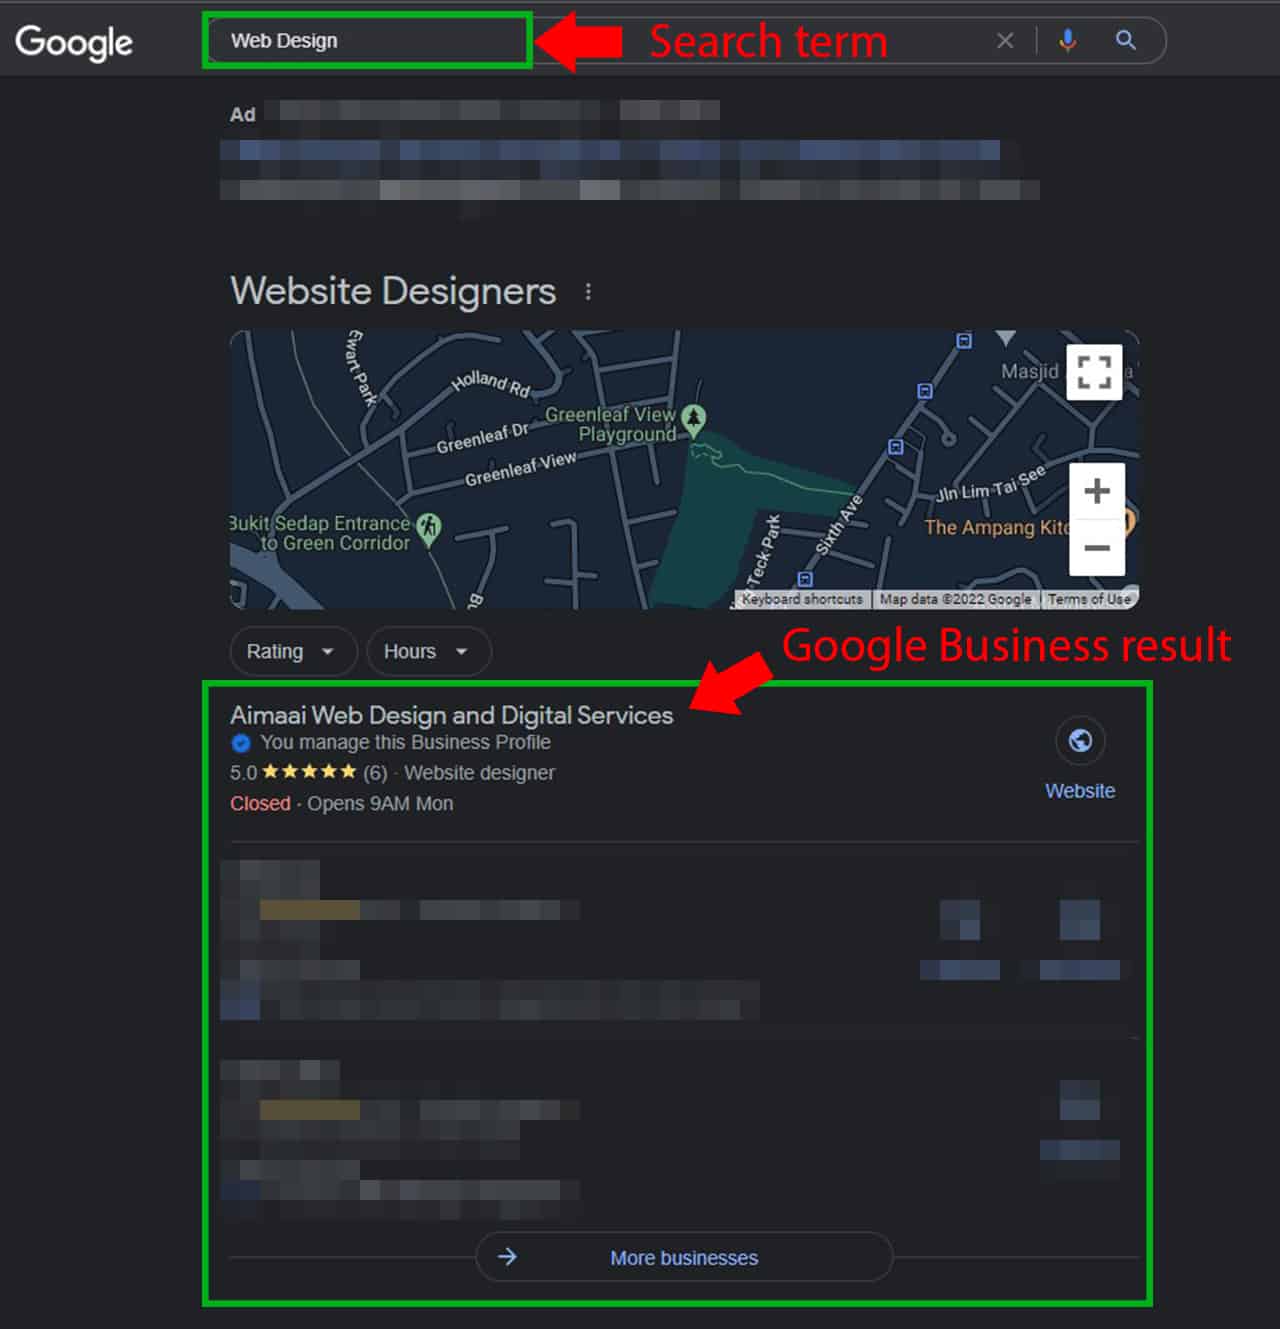1280x1329 pixels.
Task: Click The Ampang Kitchen label on map
Action: pos(997,527)
